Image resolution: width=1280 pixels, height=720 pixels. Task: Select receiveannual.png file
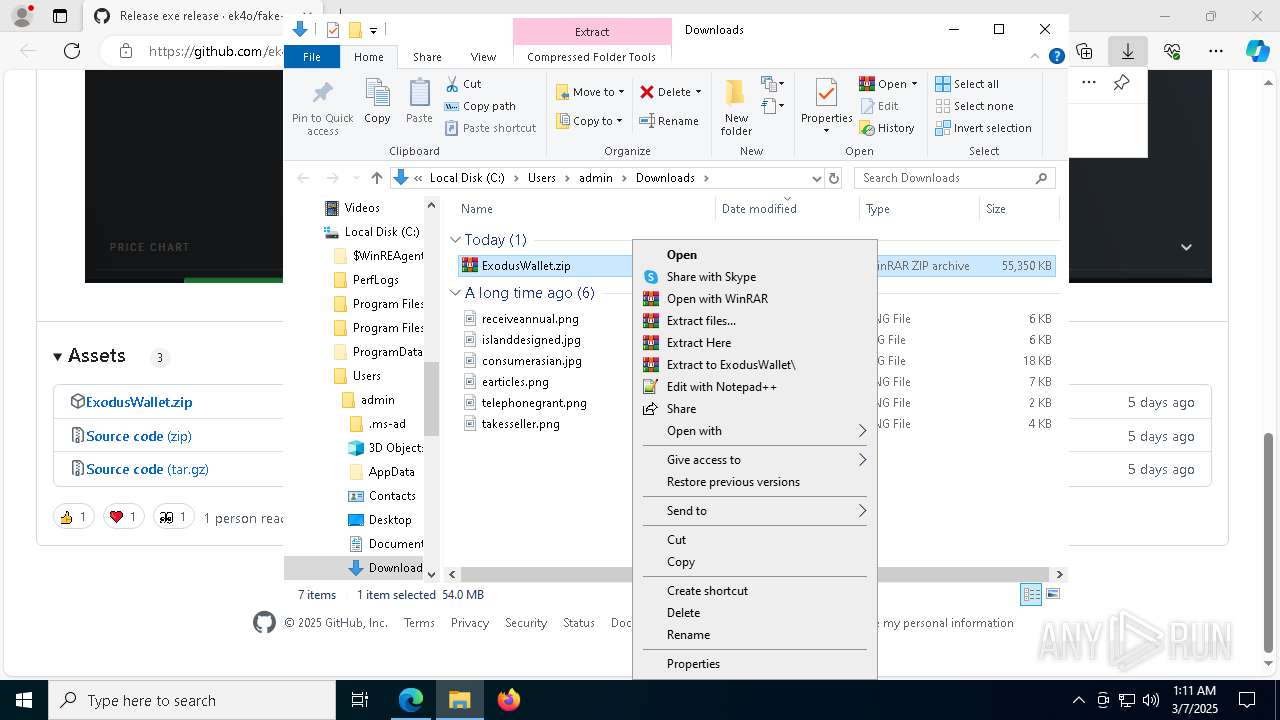(530, 319)
